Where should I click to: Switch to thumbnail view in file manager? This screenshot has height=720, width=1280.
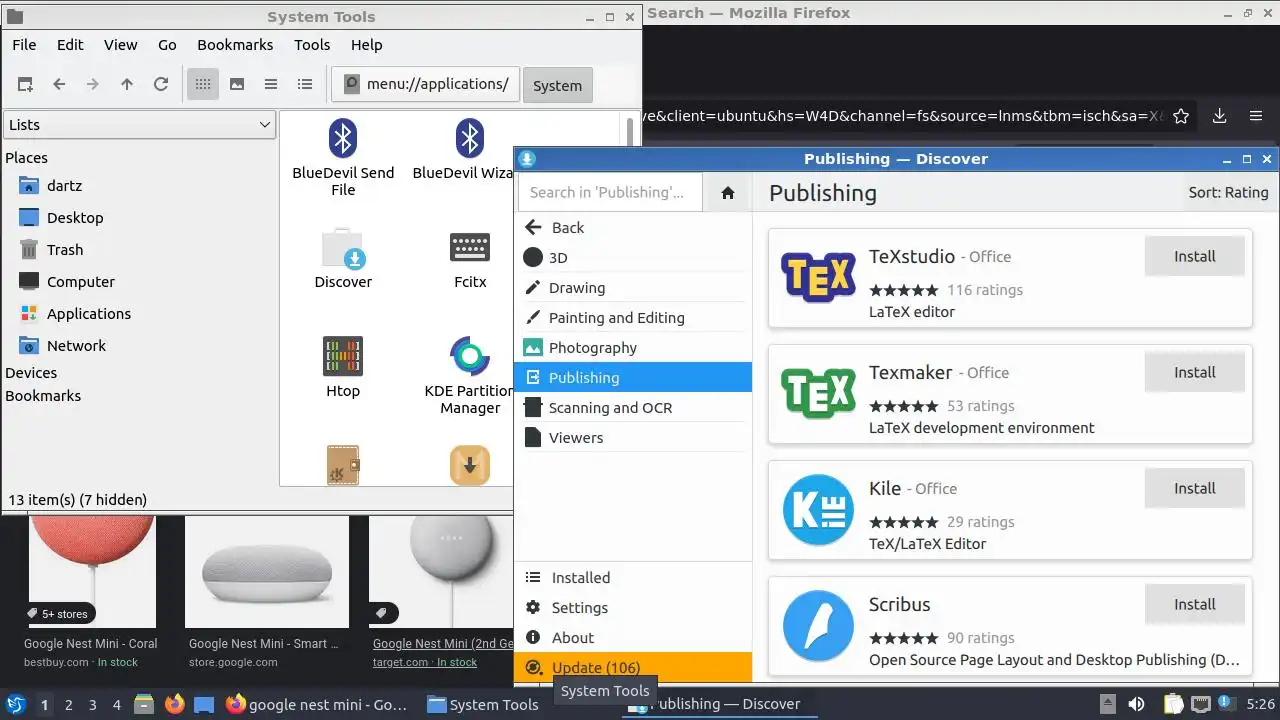(237, 85)
